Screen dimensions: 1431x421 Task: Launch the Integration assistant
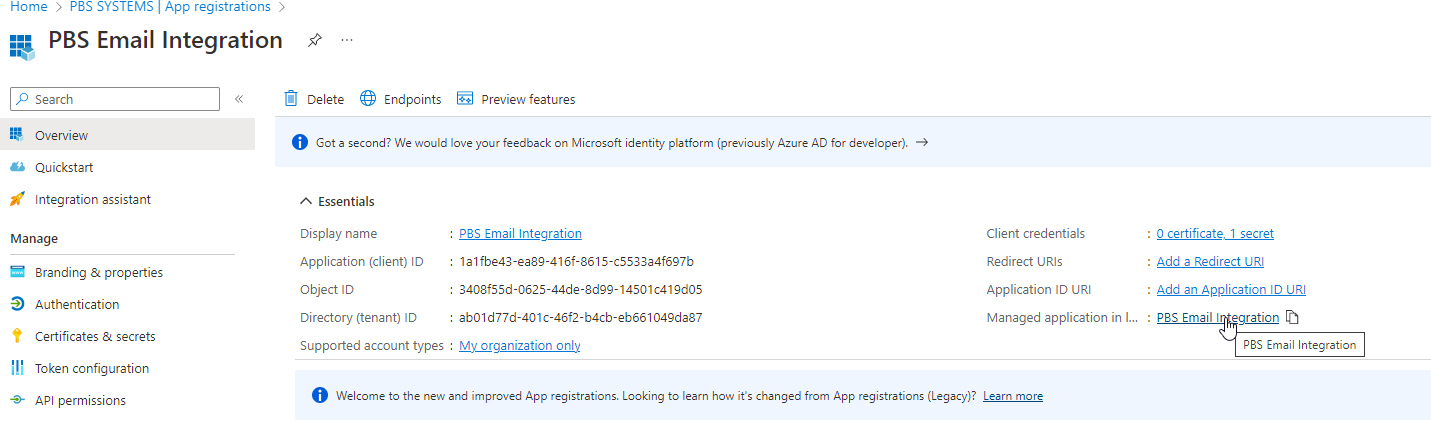[x=92, y=199]
